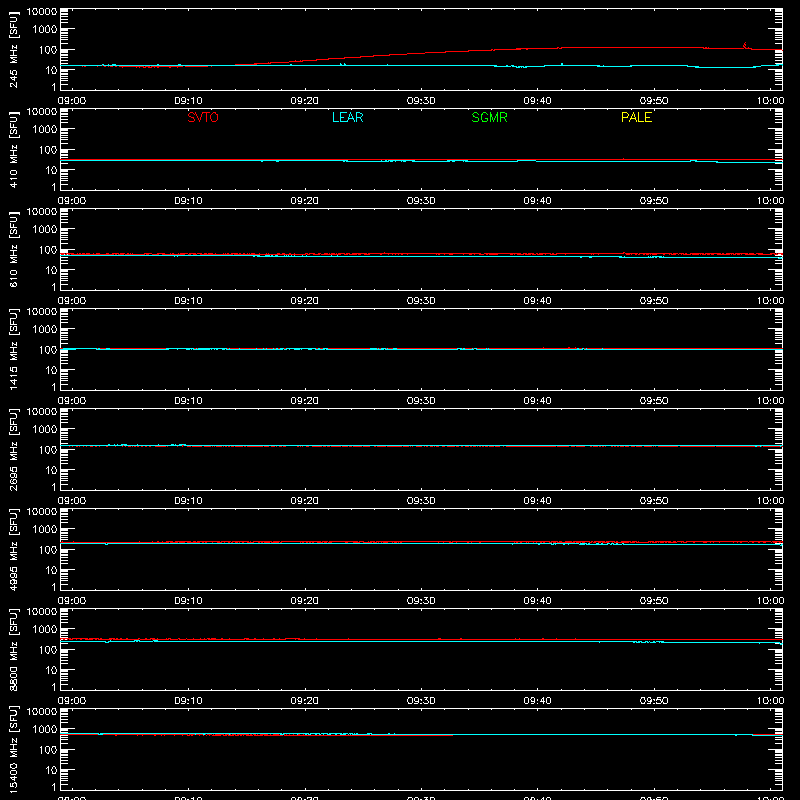
Task: Click 09:20 tick label under 2695 MHz plot
Action: click(305, 501)
